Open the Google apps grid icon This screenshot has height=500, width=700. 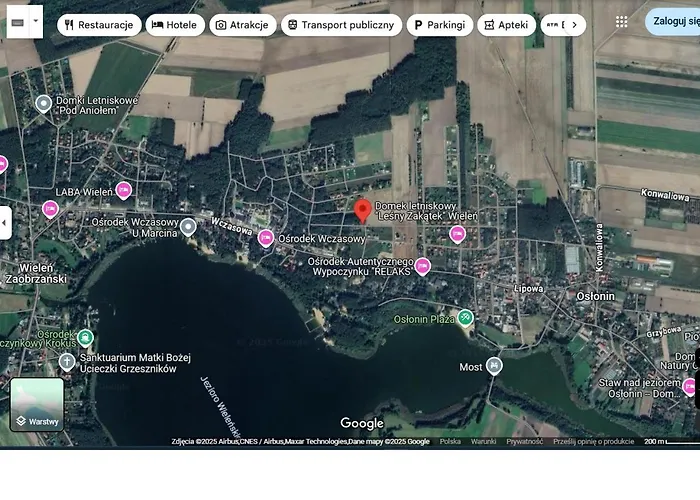coord(622,21)
